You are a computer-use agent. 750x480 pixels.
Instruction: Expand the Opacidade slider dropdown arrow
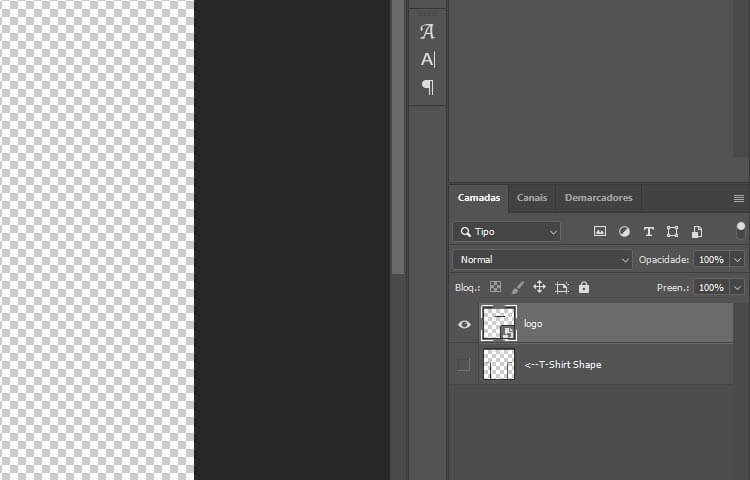[737, 259]
